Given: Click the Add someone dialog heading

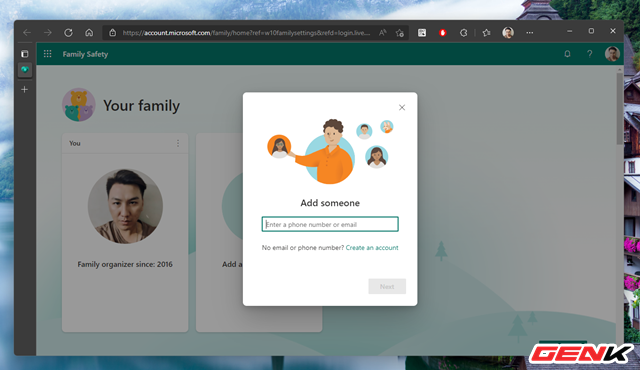Looking at the screenshot, I should click(x=330, y=203).
